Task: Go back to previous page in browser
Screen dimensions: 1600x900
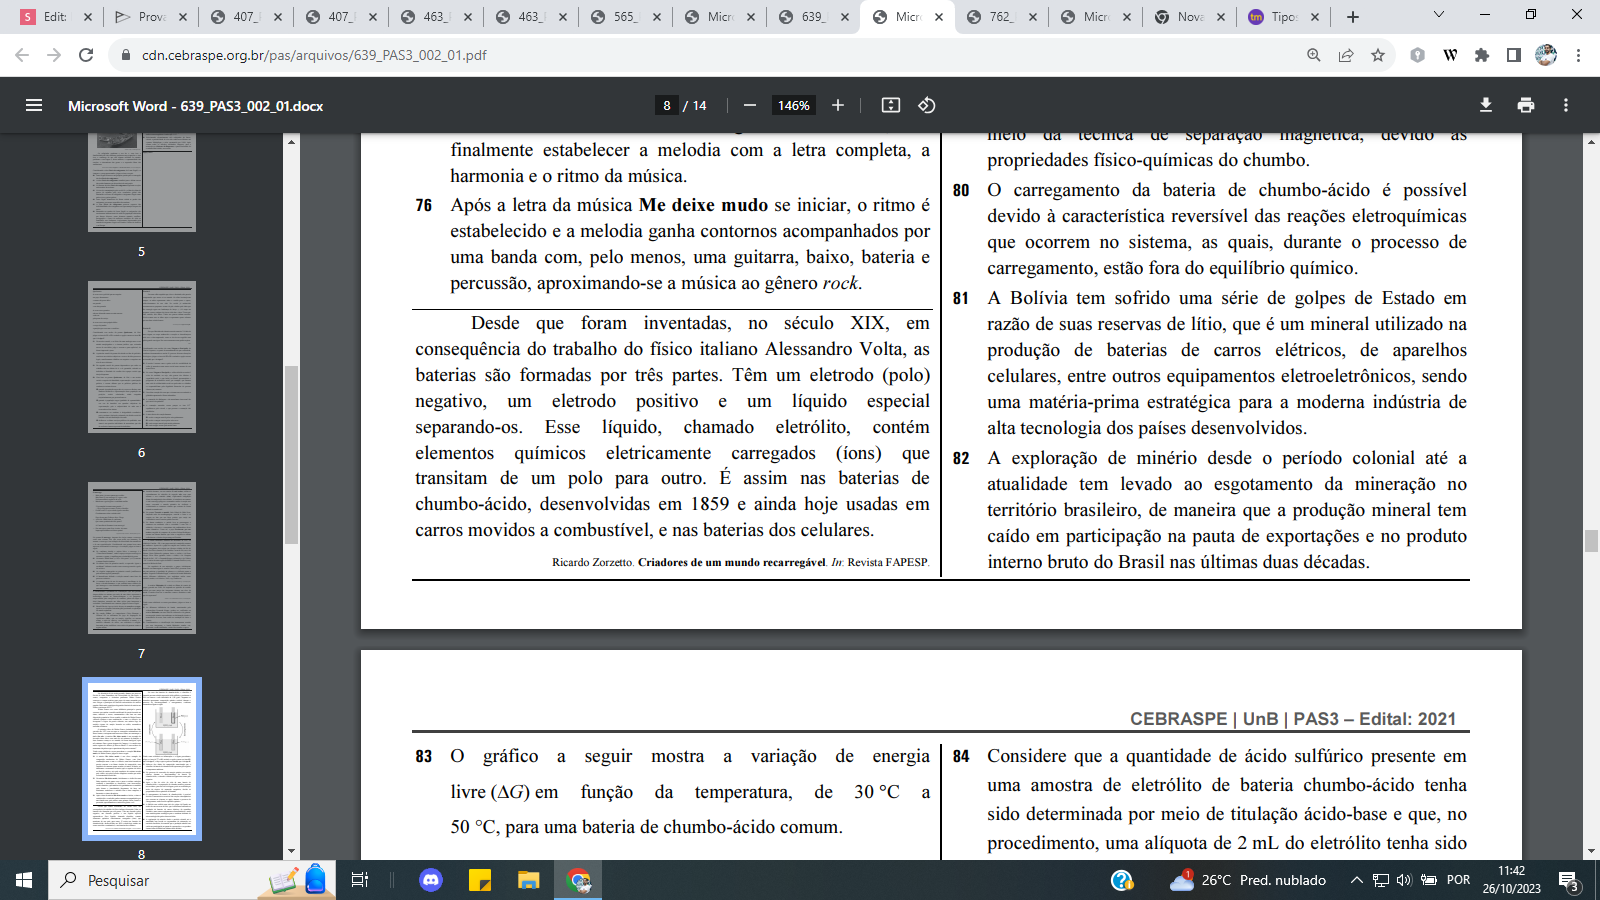Action: [22, 55]
